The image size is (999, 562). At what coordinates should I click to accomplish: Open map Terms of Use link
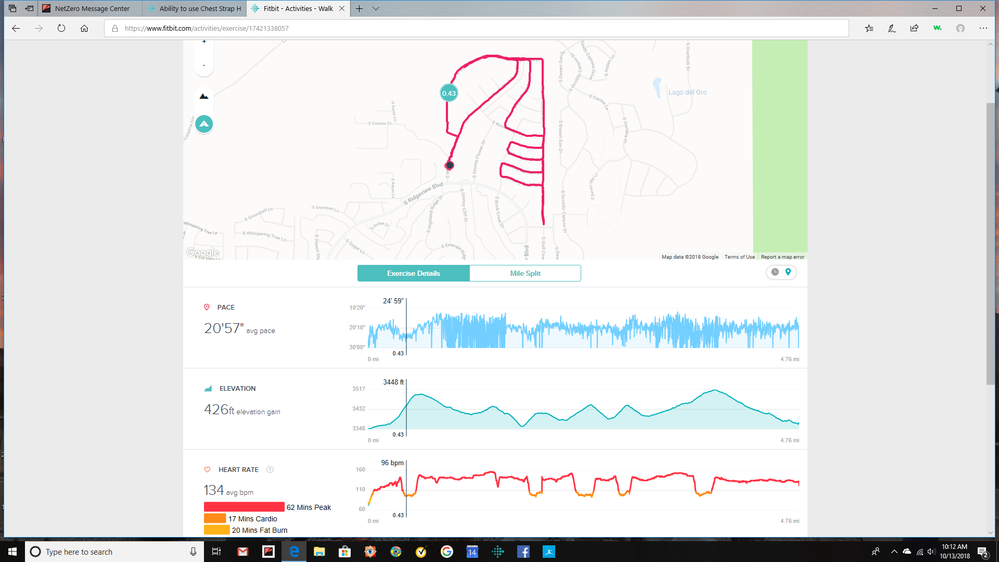pyautogui.click(x=739, y=257)
